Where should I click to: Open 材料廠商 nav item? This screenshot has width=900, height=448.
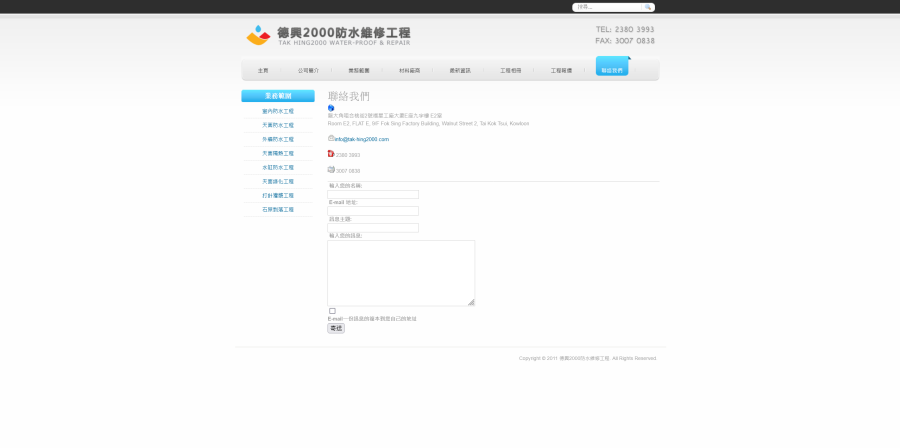click(x=409, y=71)
